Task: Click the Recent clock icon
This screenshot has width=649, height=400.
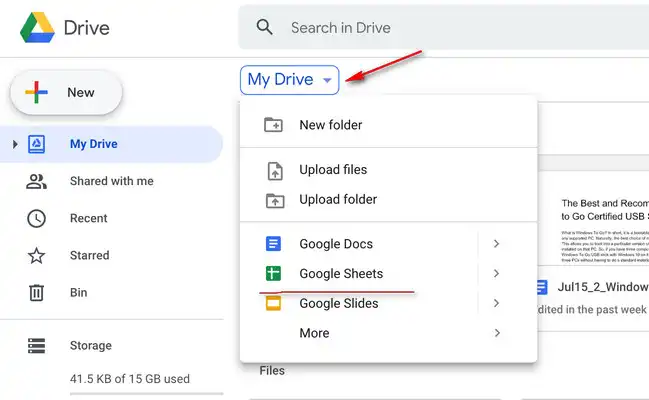Action: point(36,219)
